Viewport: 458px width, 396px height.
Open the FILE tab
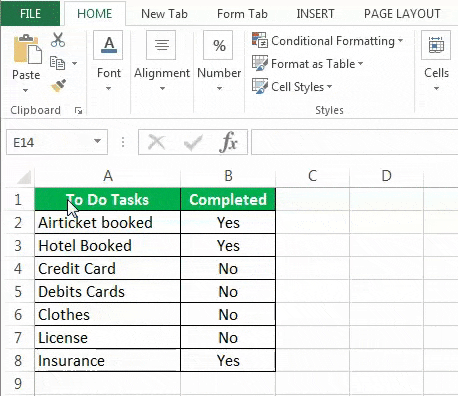coord(30,14)
